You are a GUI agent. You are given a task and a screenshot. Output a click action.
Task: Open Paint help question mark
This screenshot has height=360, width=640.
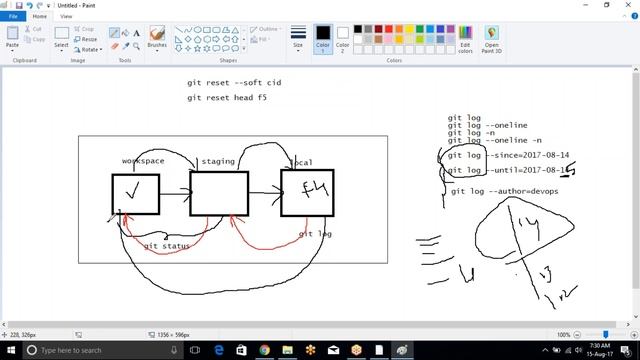point(635,16)
